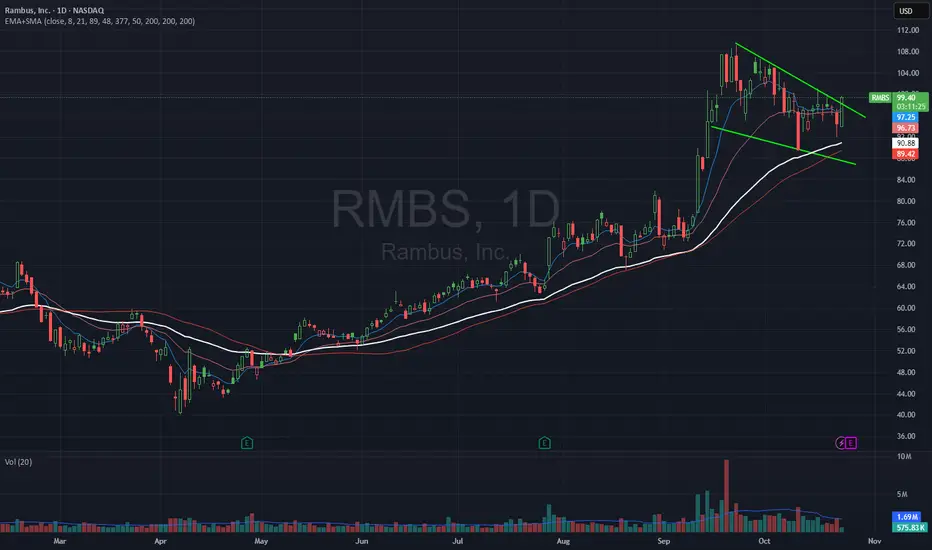Click the white 90.88 moving average label

pos(905,143)
